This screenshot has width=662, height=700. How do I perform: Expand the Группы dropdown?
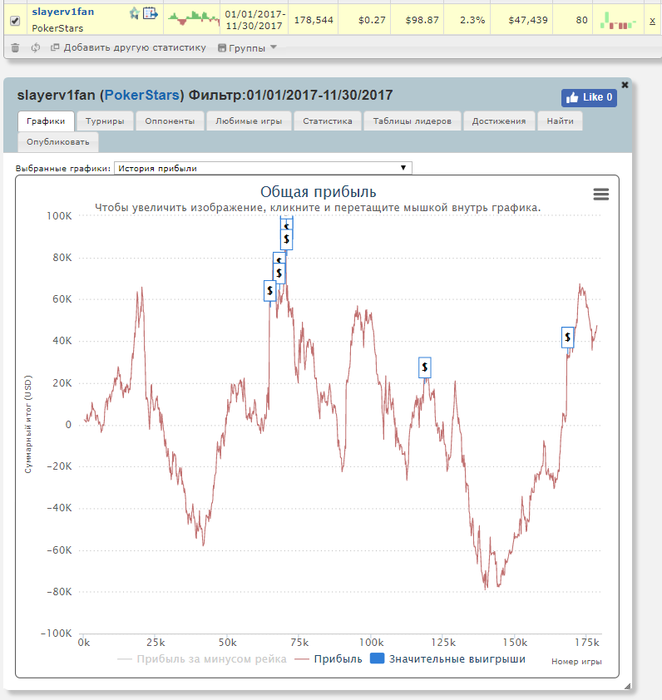[247, 48]
